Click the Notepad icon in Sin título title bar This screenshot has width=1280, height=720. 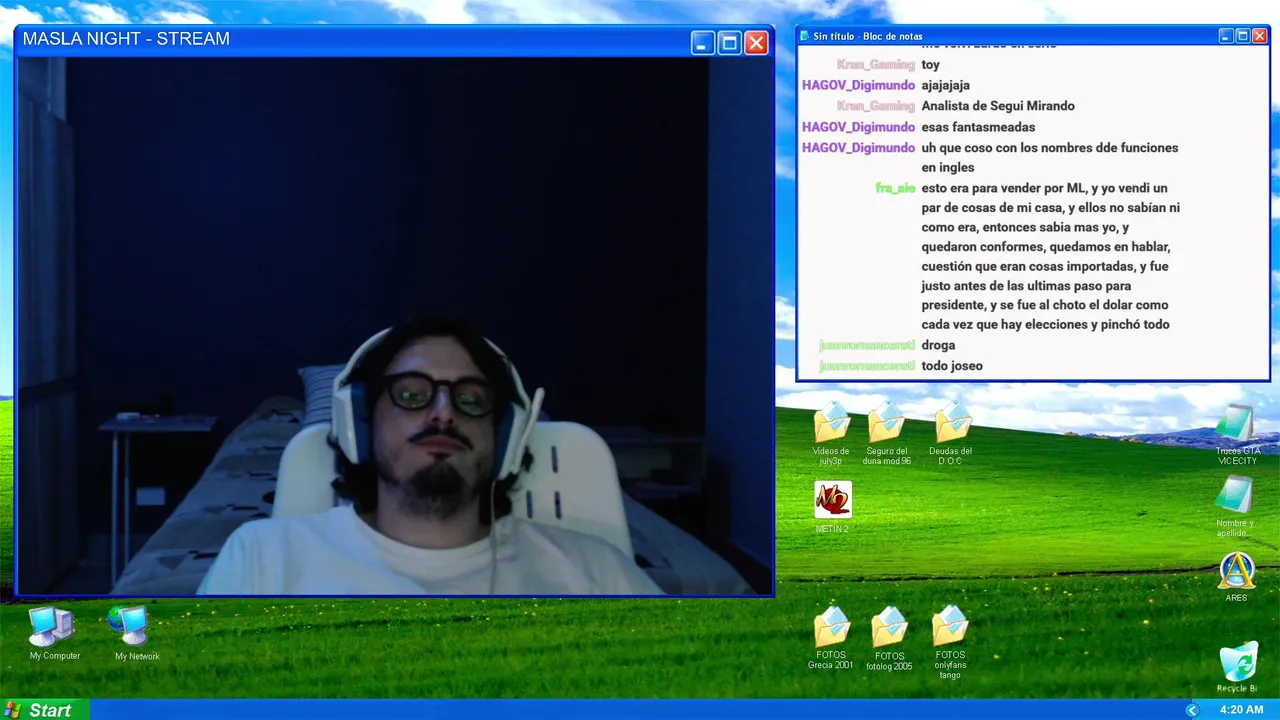tap(805, 36)
